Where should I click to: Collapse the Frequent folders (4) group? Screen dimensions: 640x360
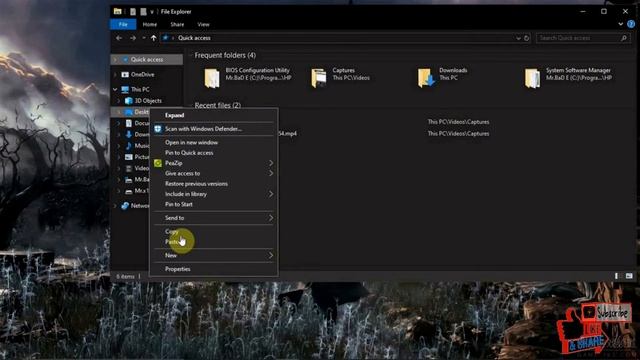pos(225,55)
